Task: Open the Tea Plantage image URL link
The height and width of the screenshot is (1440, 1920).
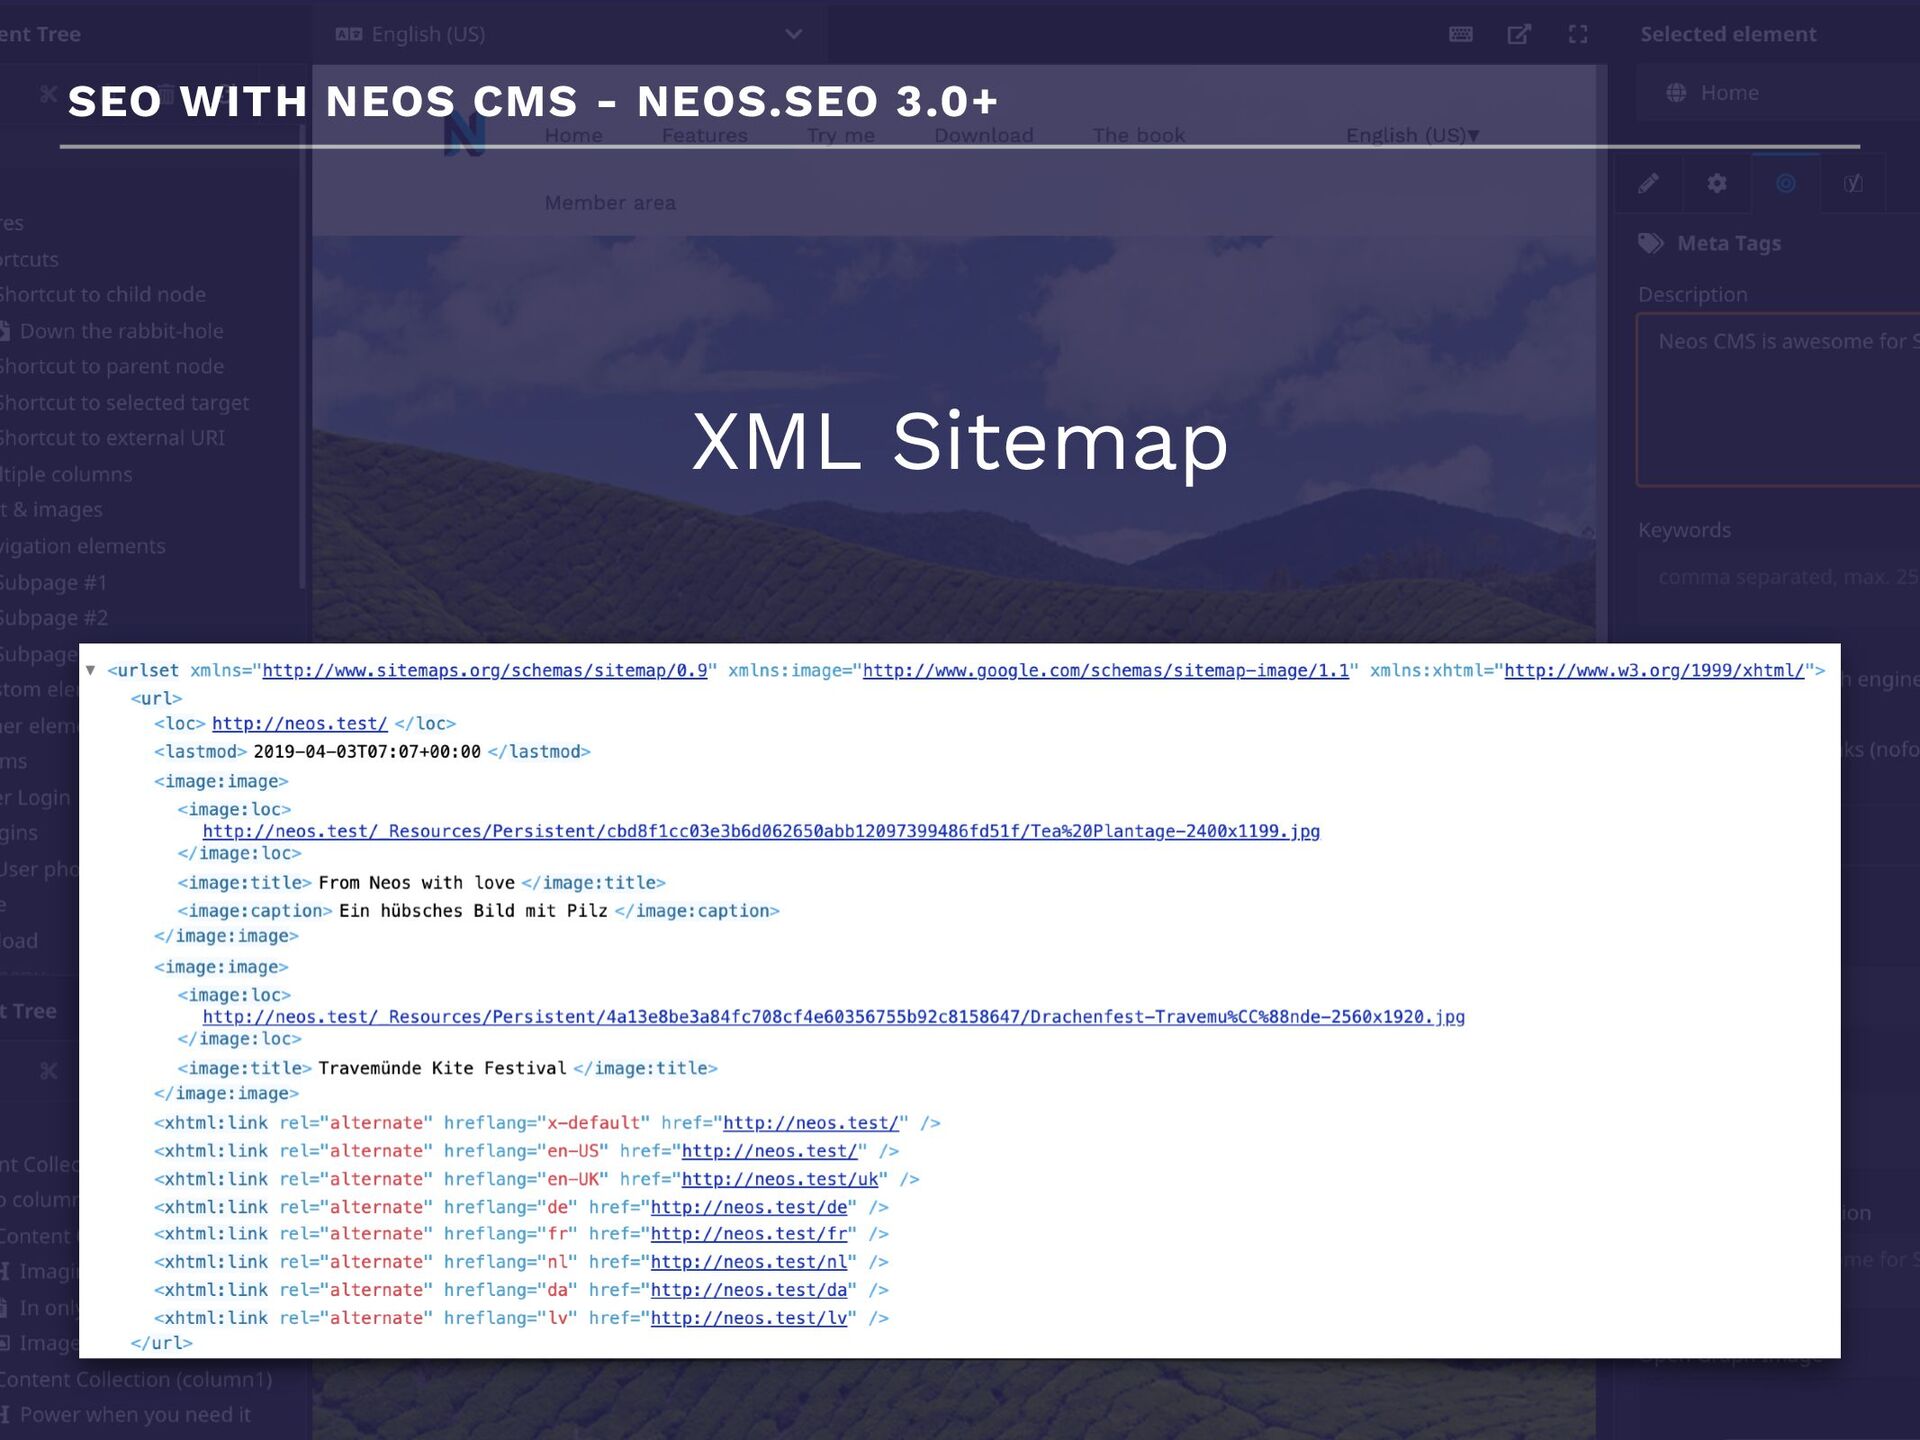Action: (x=761, y=832)
